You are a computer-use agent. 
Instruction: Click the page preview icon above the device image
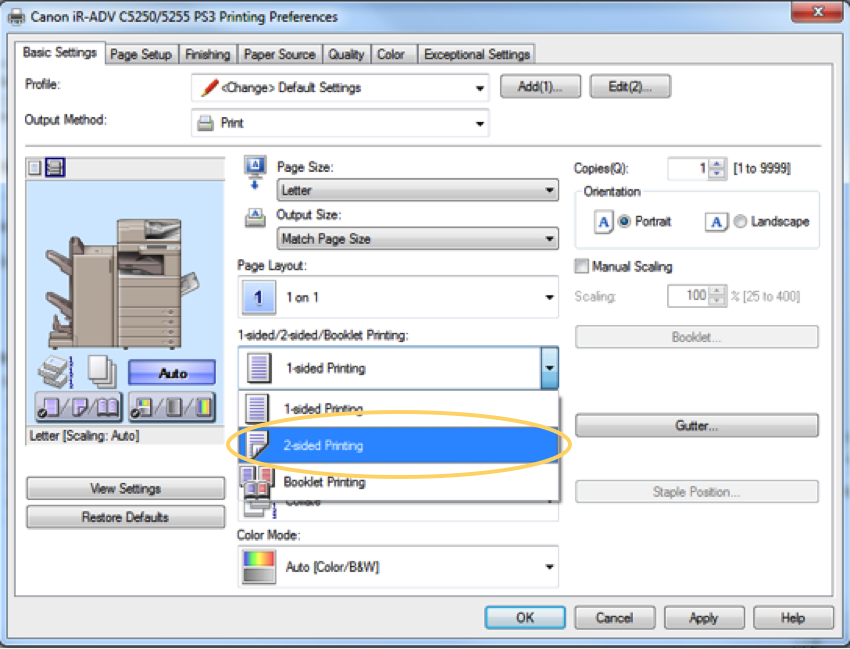point(35,168)
